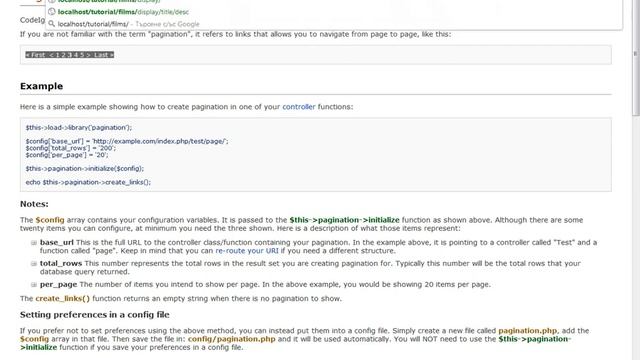
Task: Follow the re-route your URI link
Action: click(x=247, y=251)
